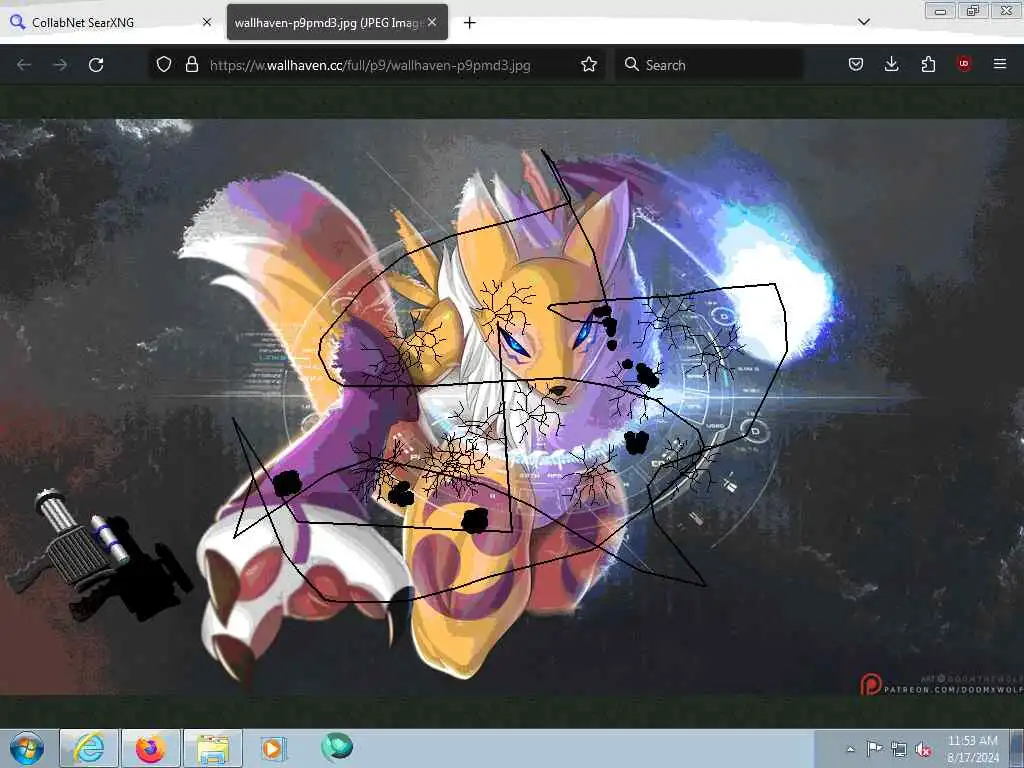1024x768 pixels.
Task: Reload the current page
Action: pos(96,65)
